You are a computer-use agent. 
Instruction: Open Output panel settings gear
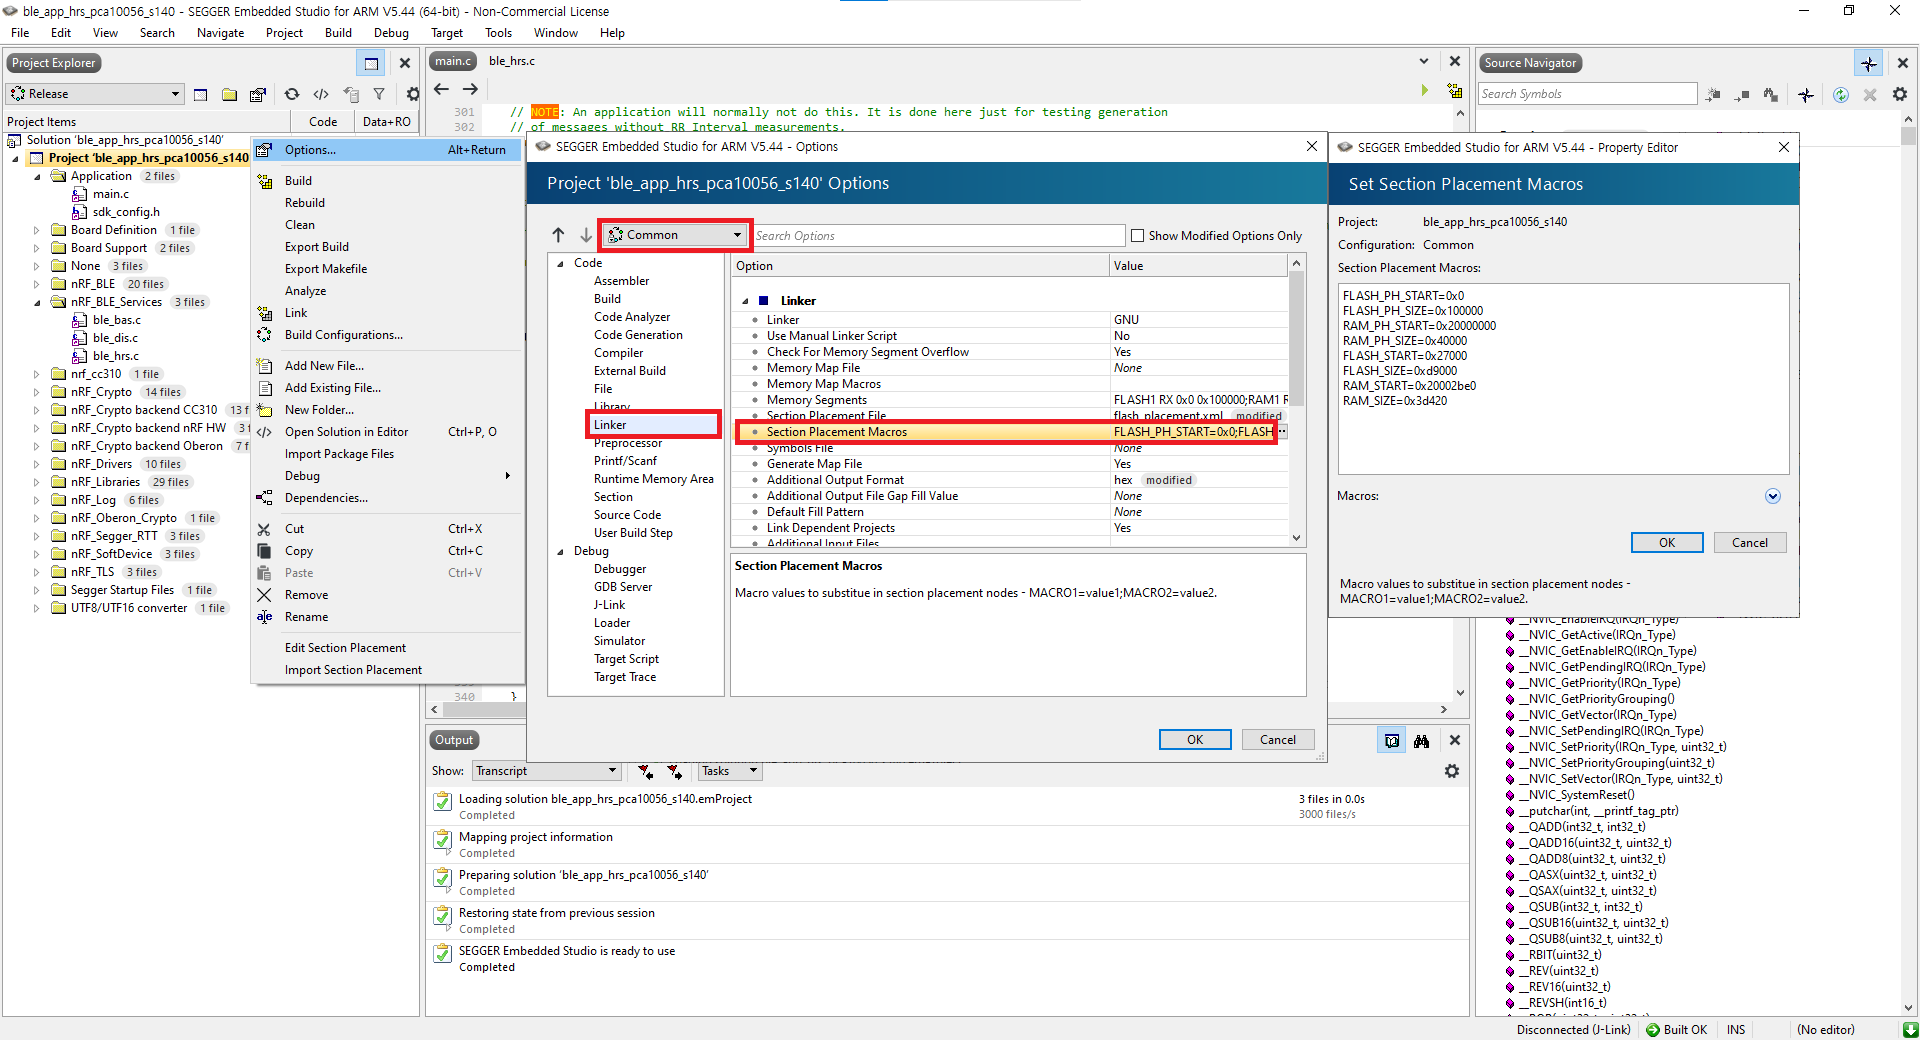tap(1452, 771)
